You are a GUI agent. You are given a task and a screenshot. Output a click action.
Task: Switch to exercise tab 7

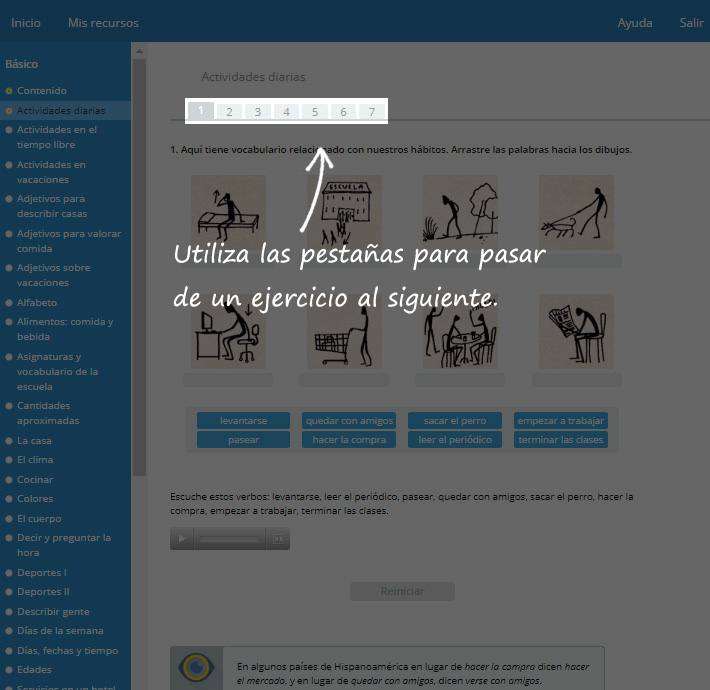pyautogui.click(x=372, y=112)
